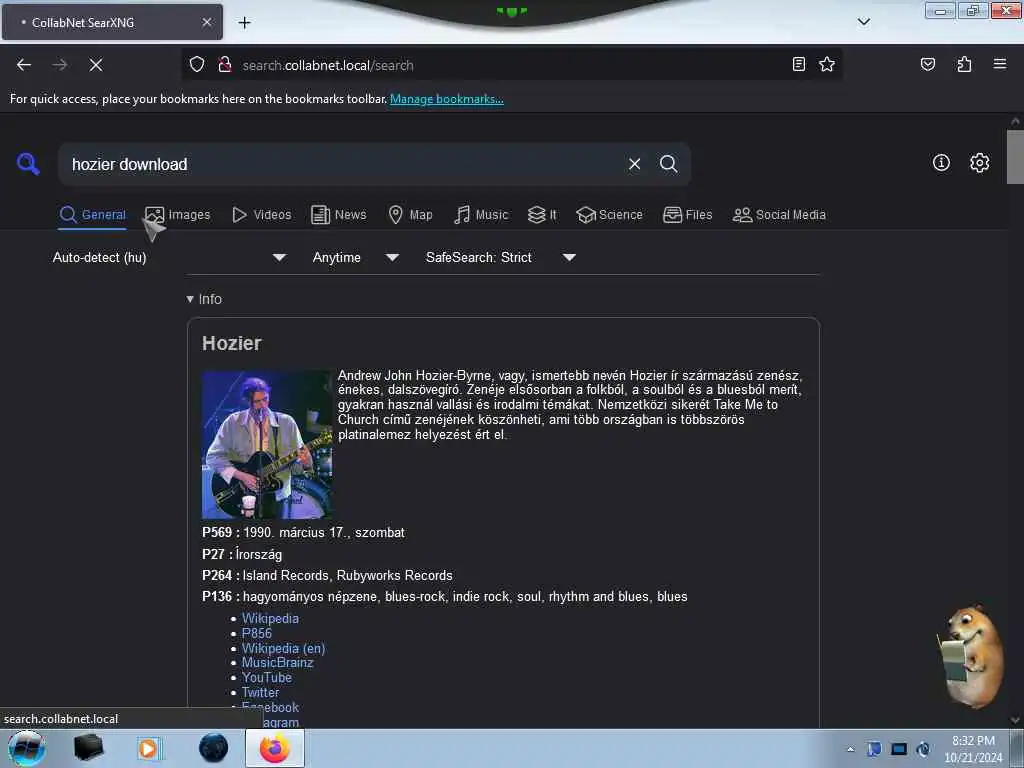This screenshot has height=768, width=1024.
Task: Click the flag icon in system tray
Action: point(874,749)
